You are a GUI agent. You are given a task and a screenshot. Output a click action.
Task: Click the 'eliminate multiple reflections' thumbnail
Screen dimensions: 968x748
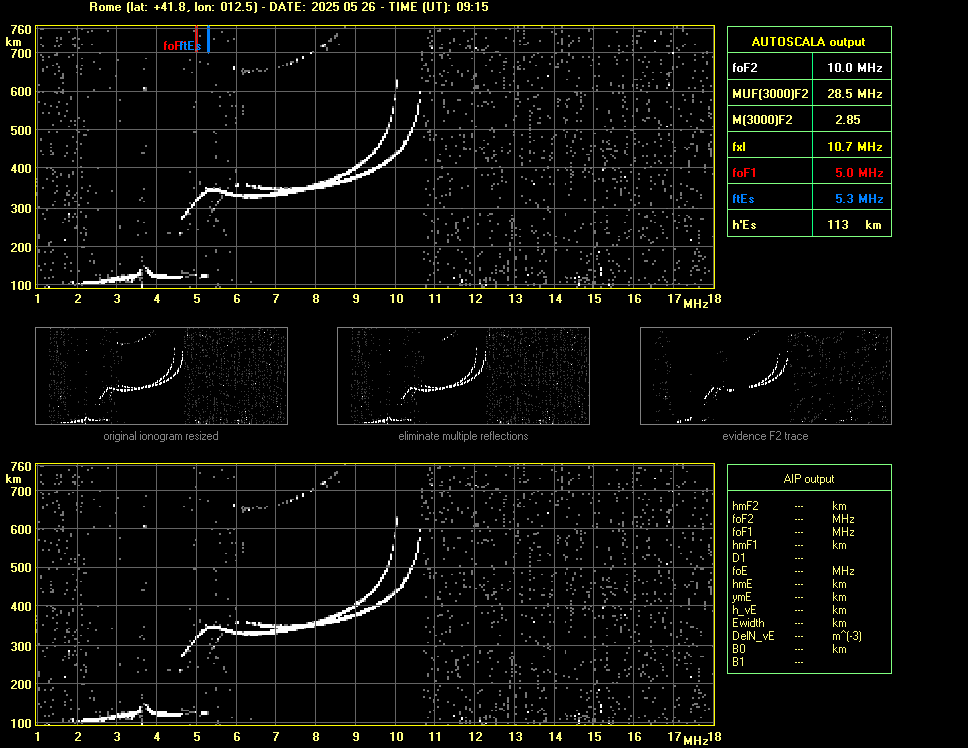click(x=463, y=376)
